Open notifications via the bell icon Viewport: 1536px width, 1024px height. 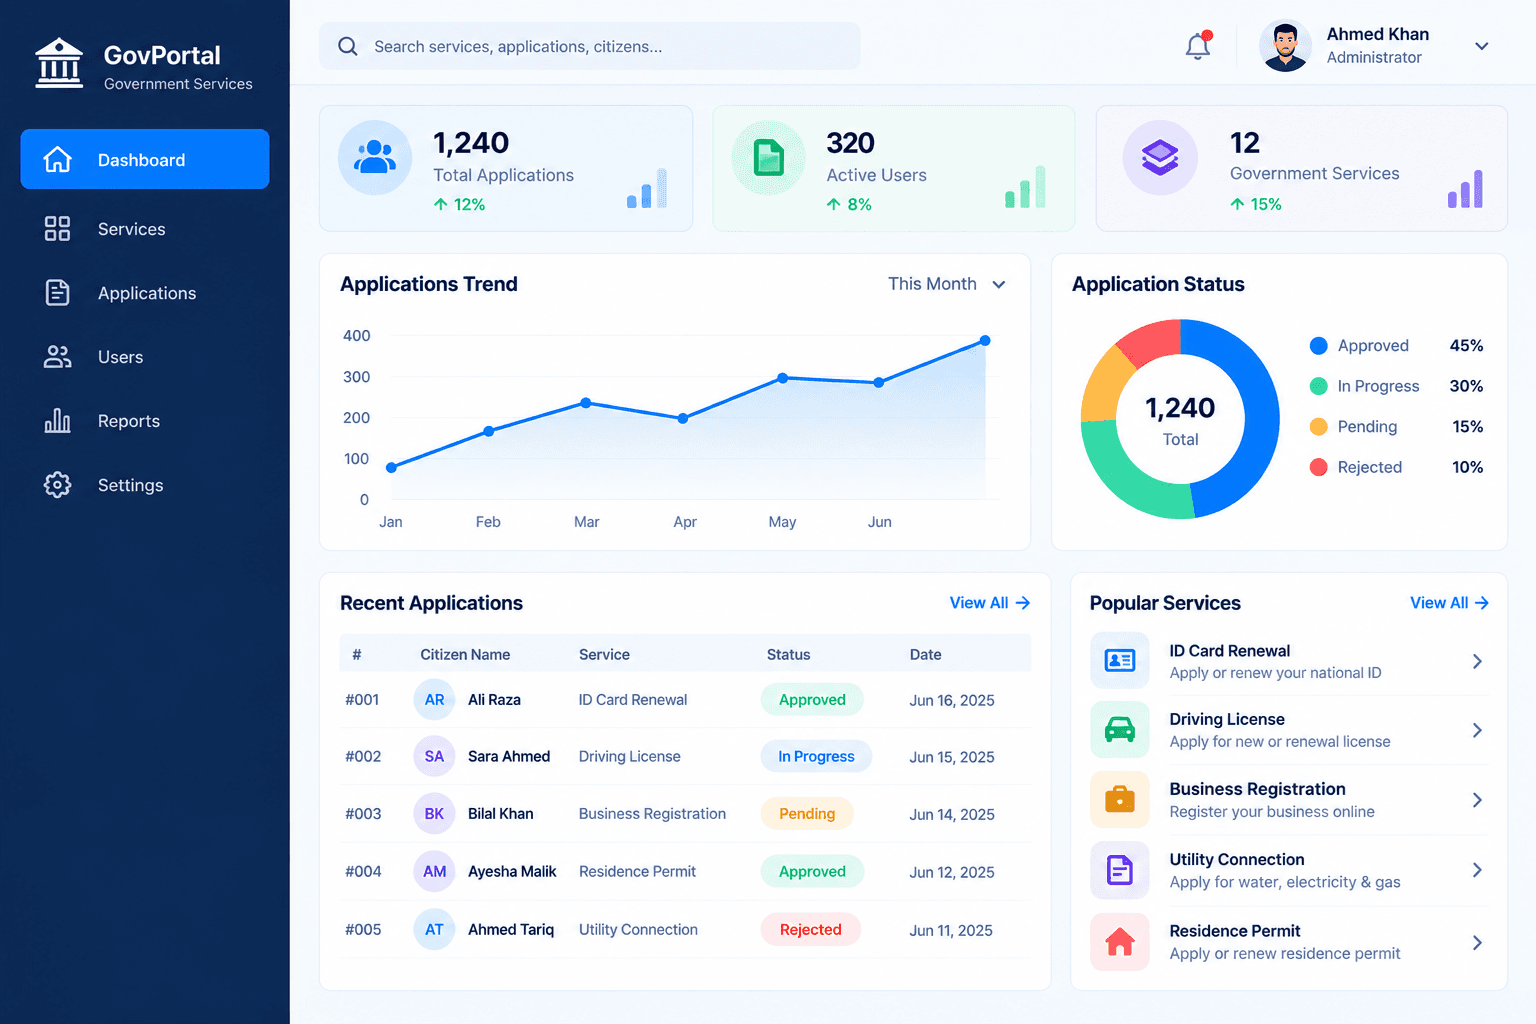coord(1198,46)
